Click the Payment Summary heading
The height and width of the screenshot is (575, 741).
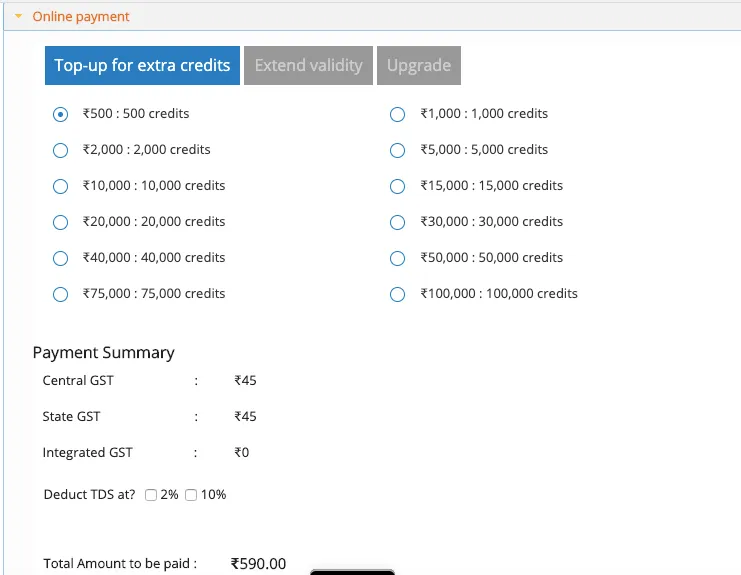(x=103, y=353)
